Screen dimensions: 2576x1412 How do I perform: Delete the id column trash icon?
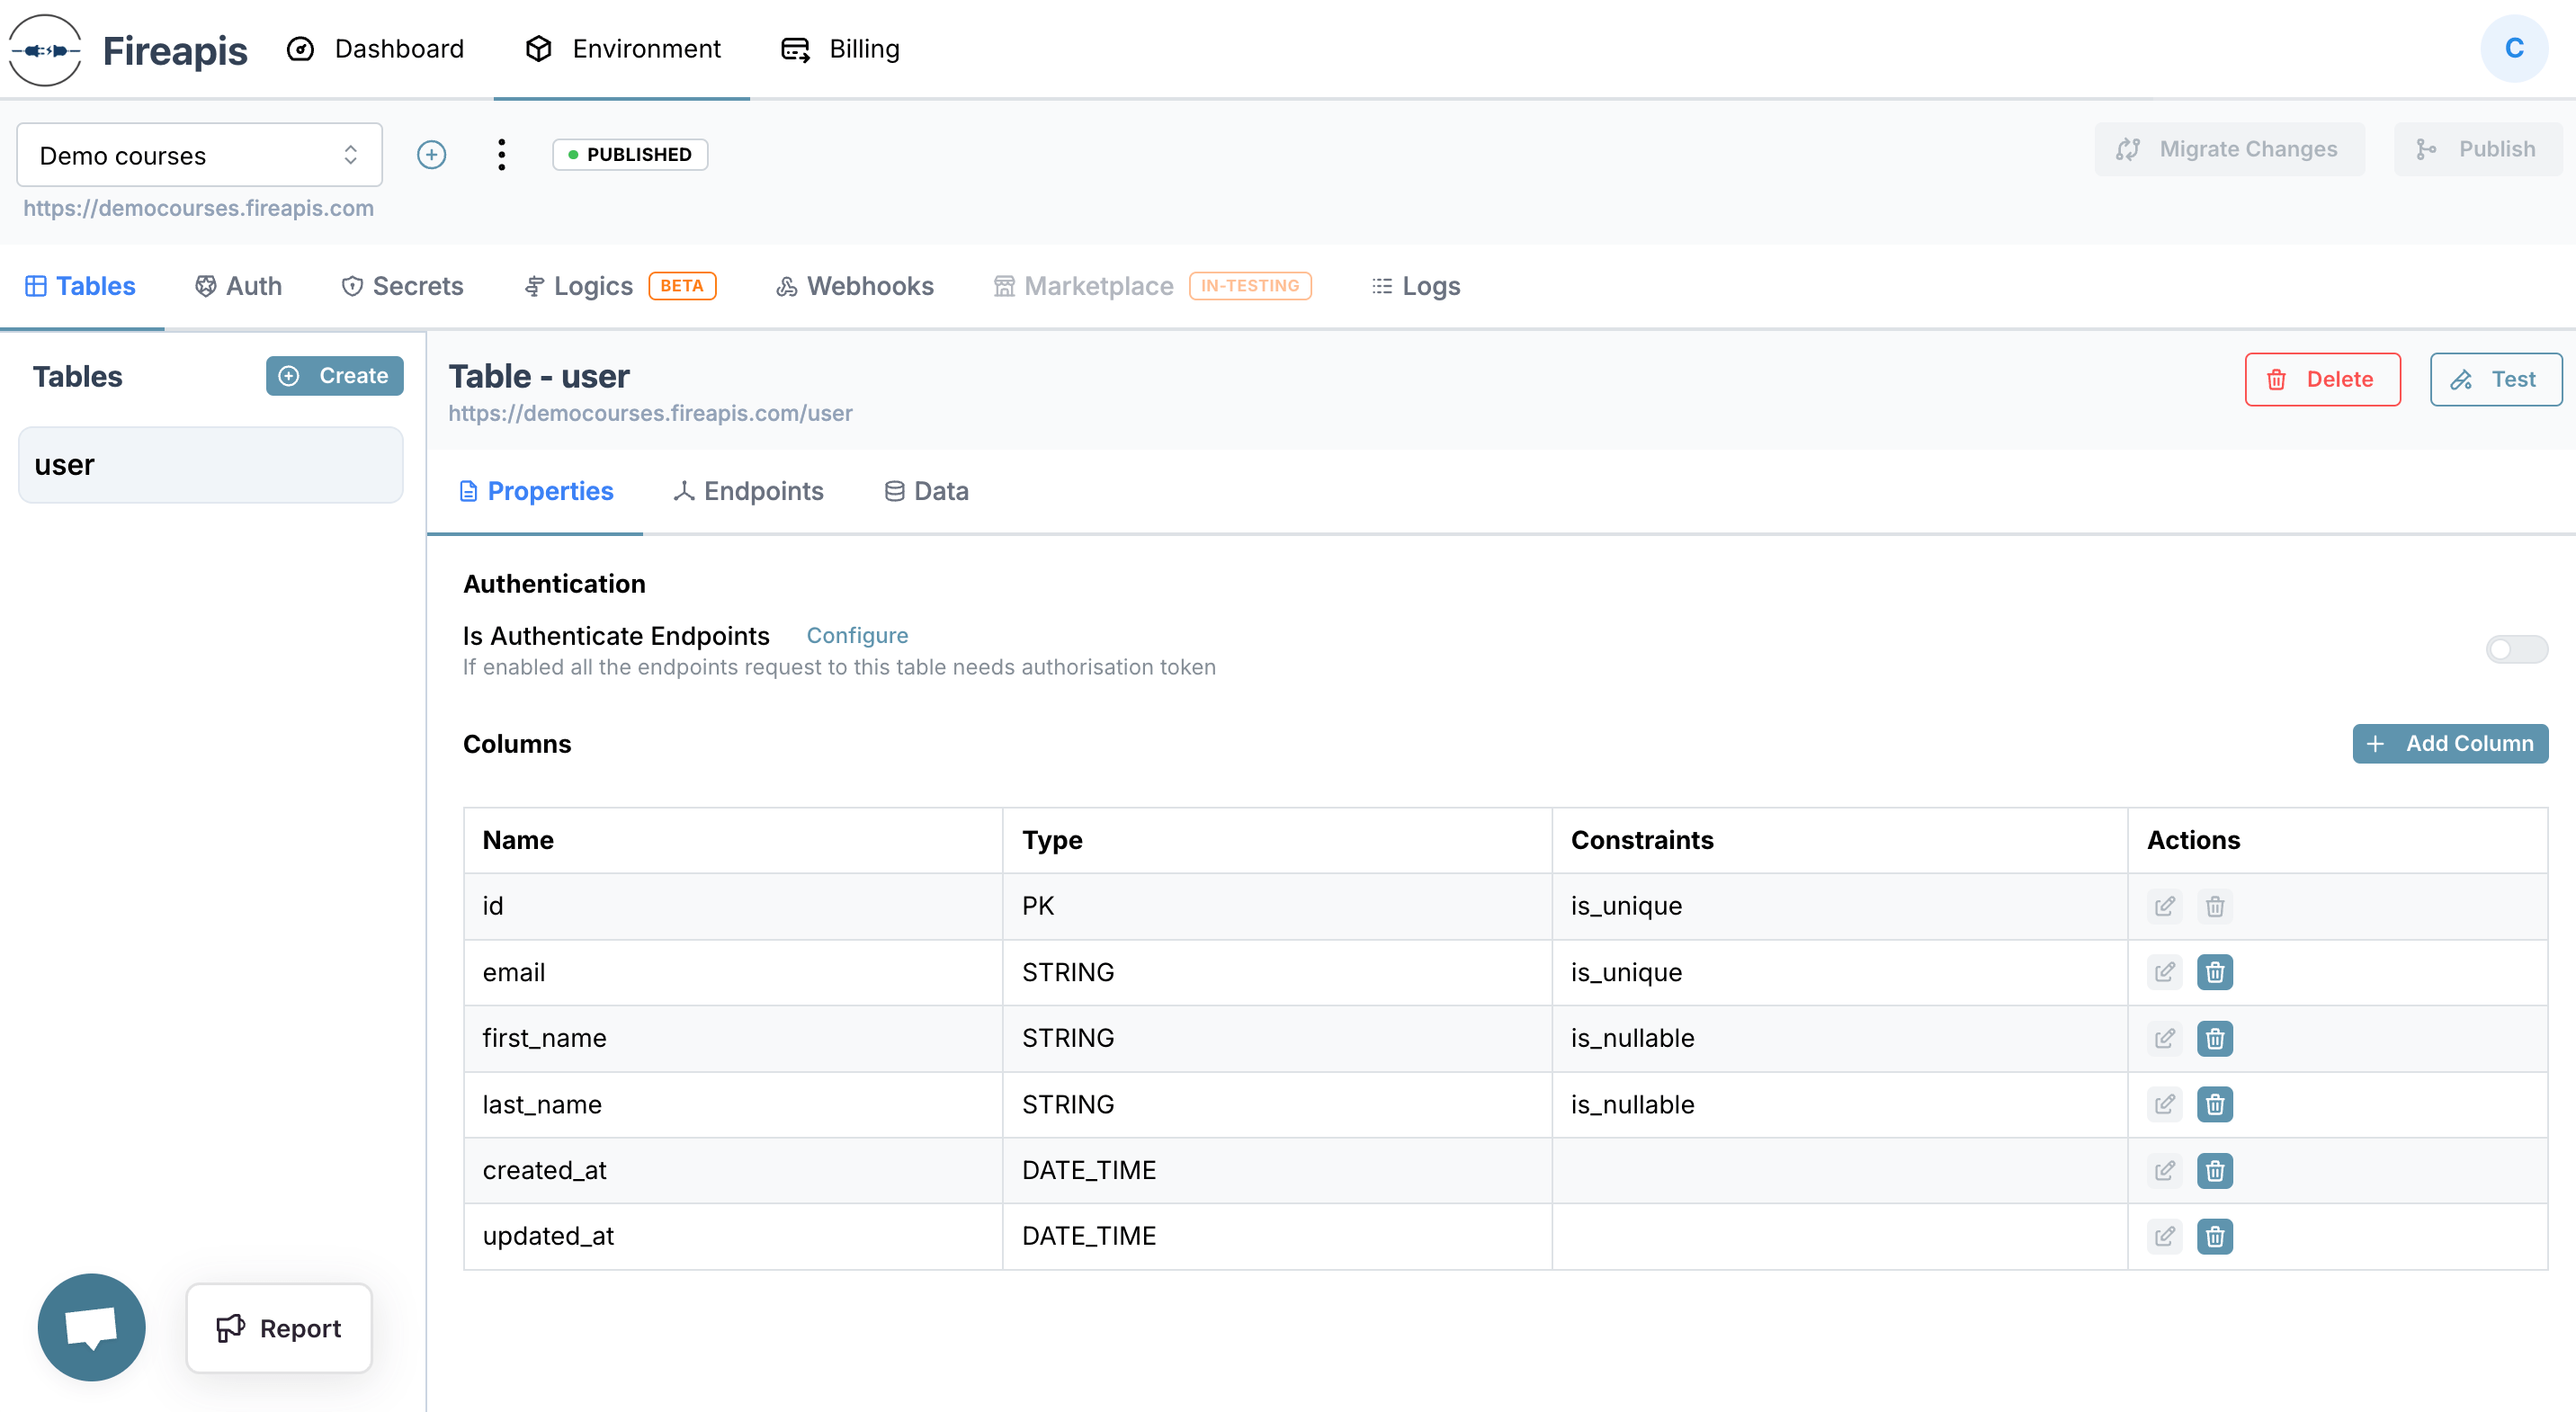(x=2214, y=906)
